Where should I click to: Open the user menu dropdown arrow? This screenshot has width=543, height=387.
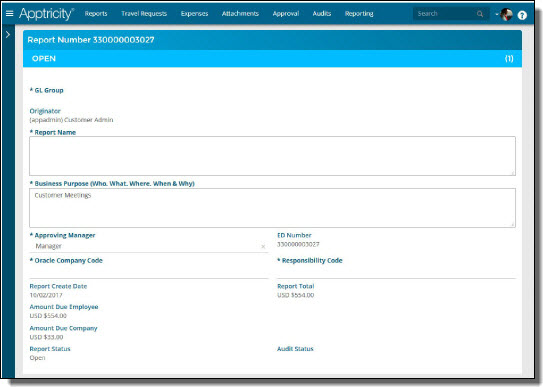(x=497, y=14)
